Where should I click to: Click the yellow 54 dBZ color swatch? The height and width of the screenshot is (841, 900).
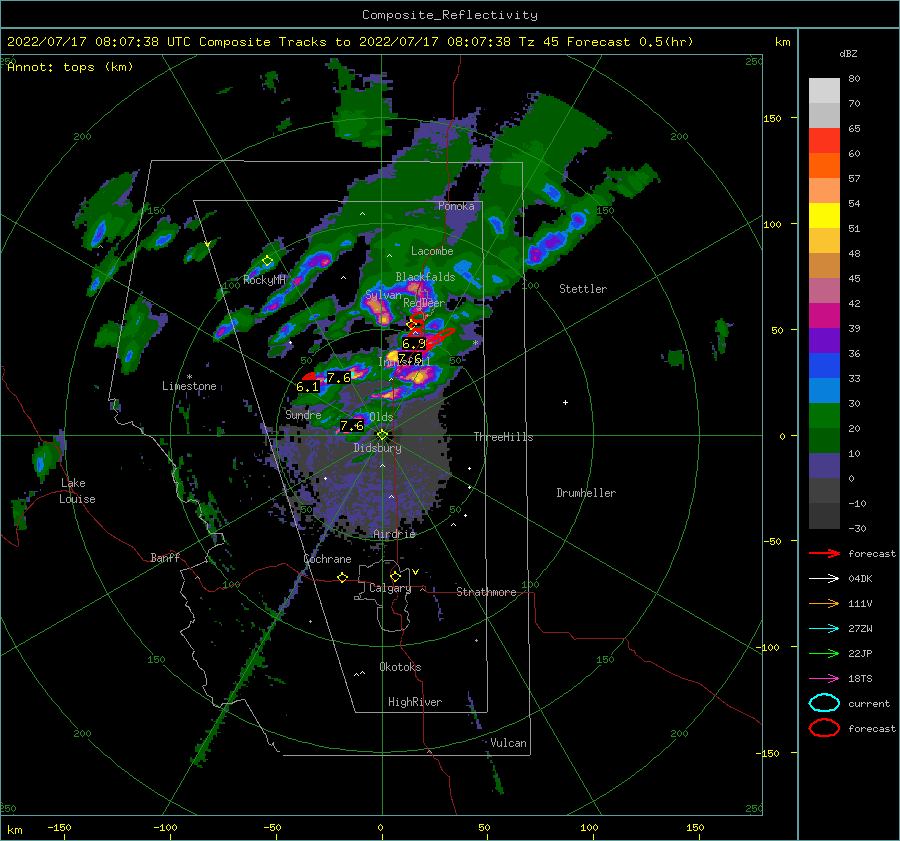824,215
